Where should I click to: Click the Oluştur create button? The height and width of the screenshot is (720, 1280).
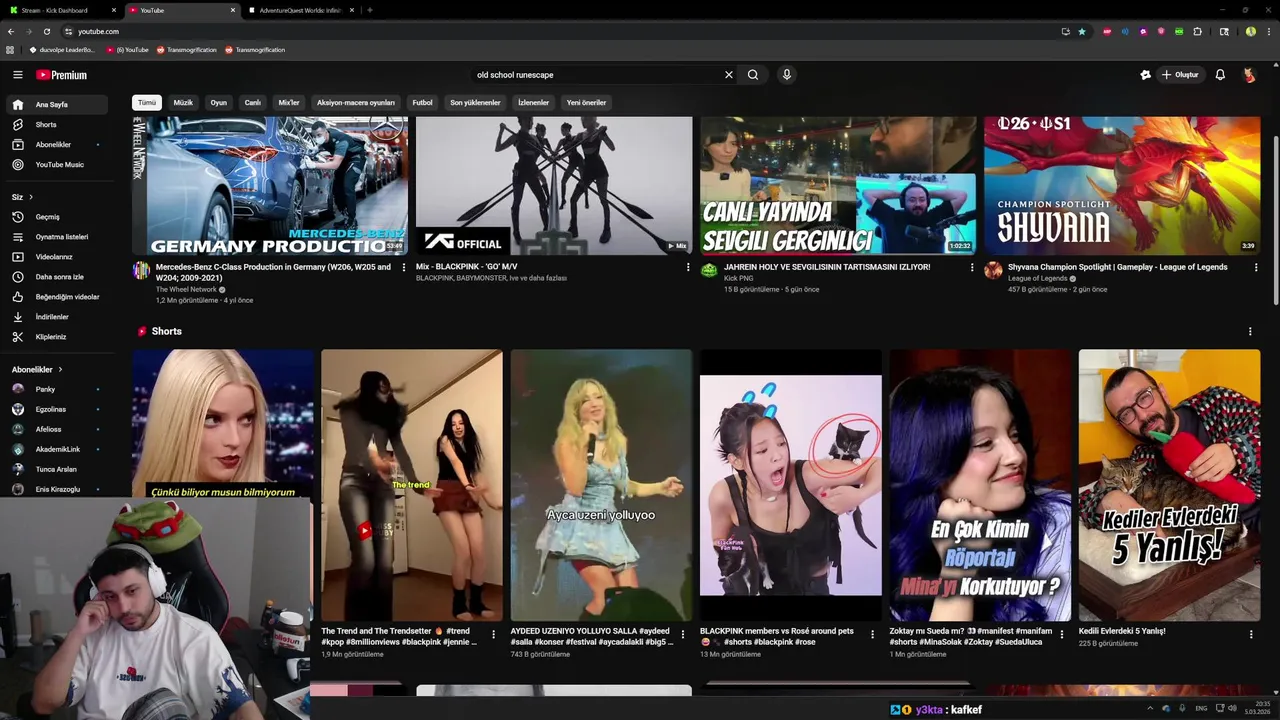[1180, 75]
